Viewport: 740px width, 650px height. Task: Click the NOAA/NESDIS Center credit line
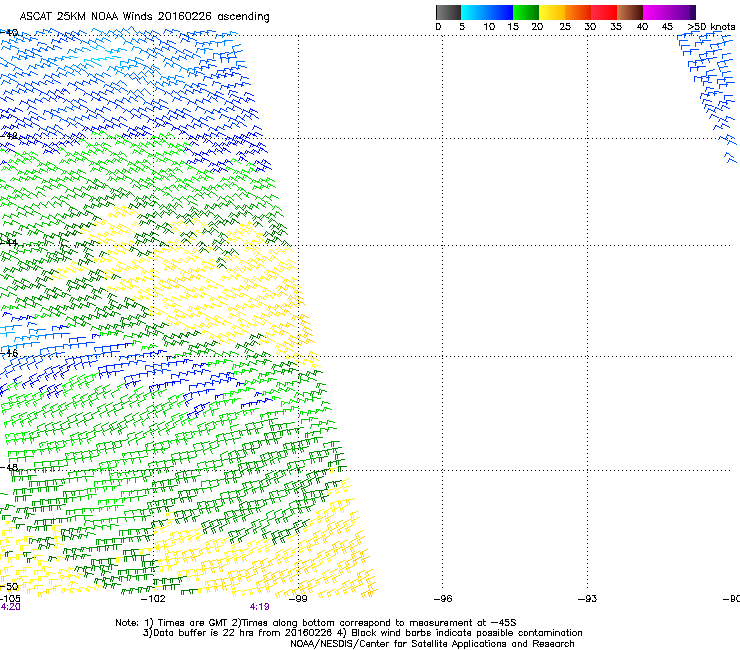pos(432,644)
